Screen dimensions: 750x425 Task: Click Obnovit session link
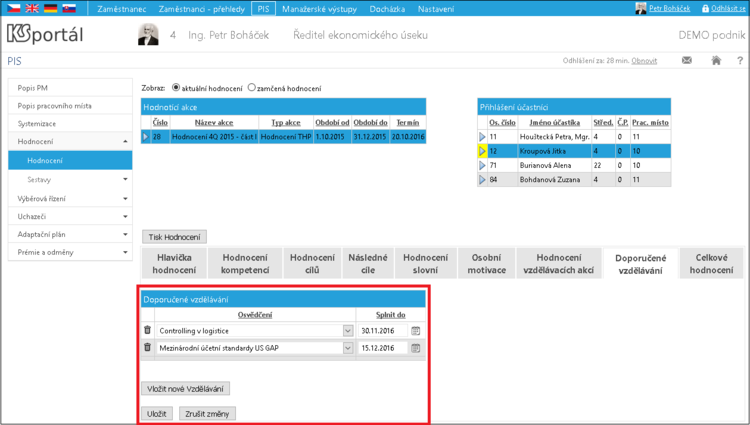tap(644, 61)
